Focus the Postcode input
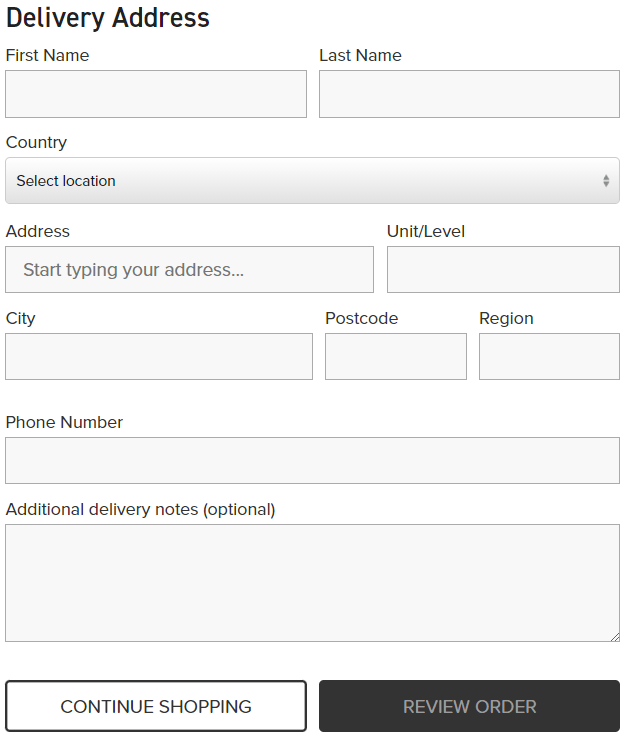The image size is (628, 741). pos(396,357)
